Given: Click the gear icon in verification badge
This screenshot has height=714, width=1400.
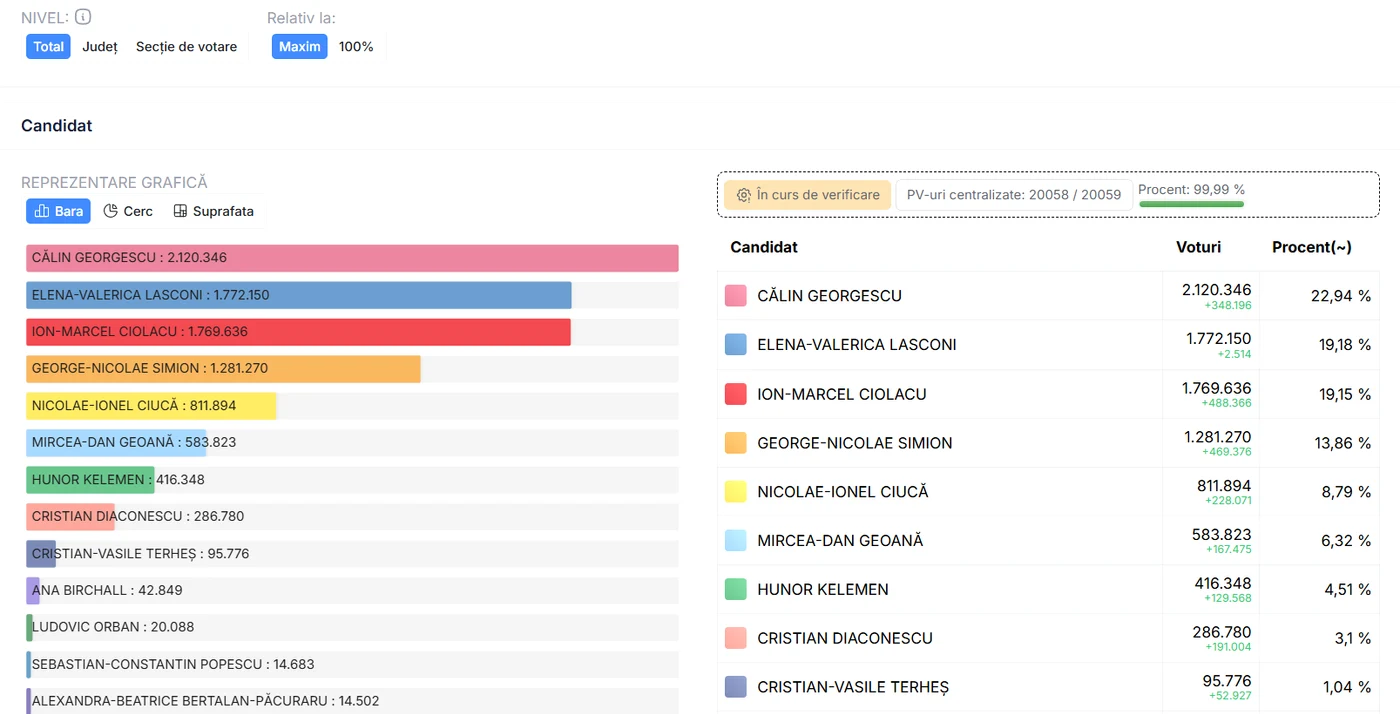Looking at the screenshot, I should point(743,195).
